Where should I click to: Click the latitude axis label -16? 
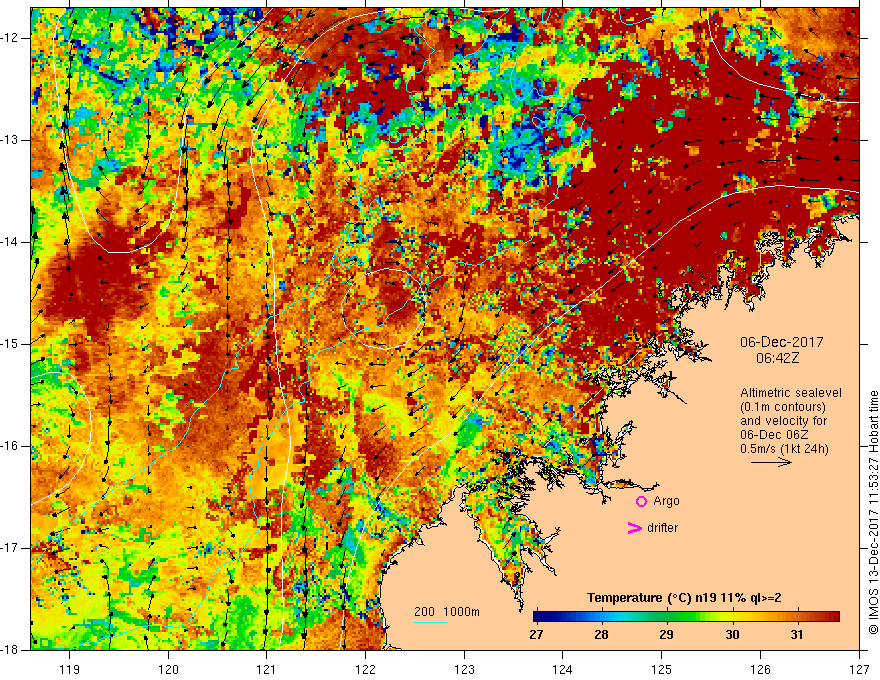[x=10, y=446]
